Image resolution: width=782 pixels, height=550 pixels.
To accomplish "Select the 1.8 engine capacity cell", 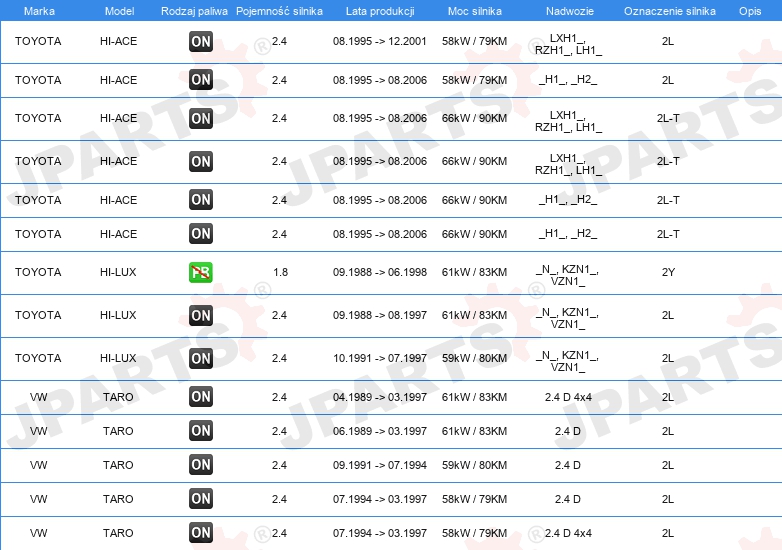I will (x=280, y=272).
